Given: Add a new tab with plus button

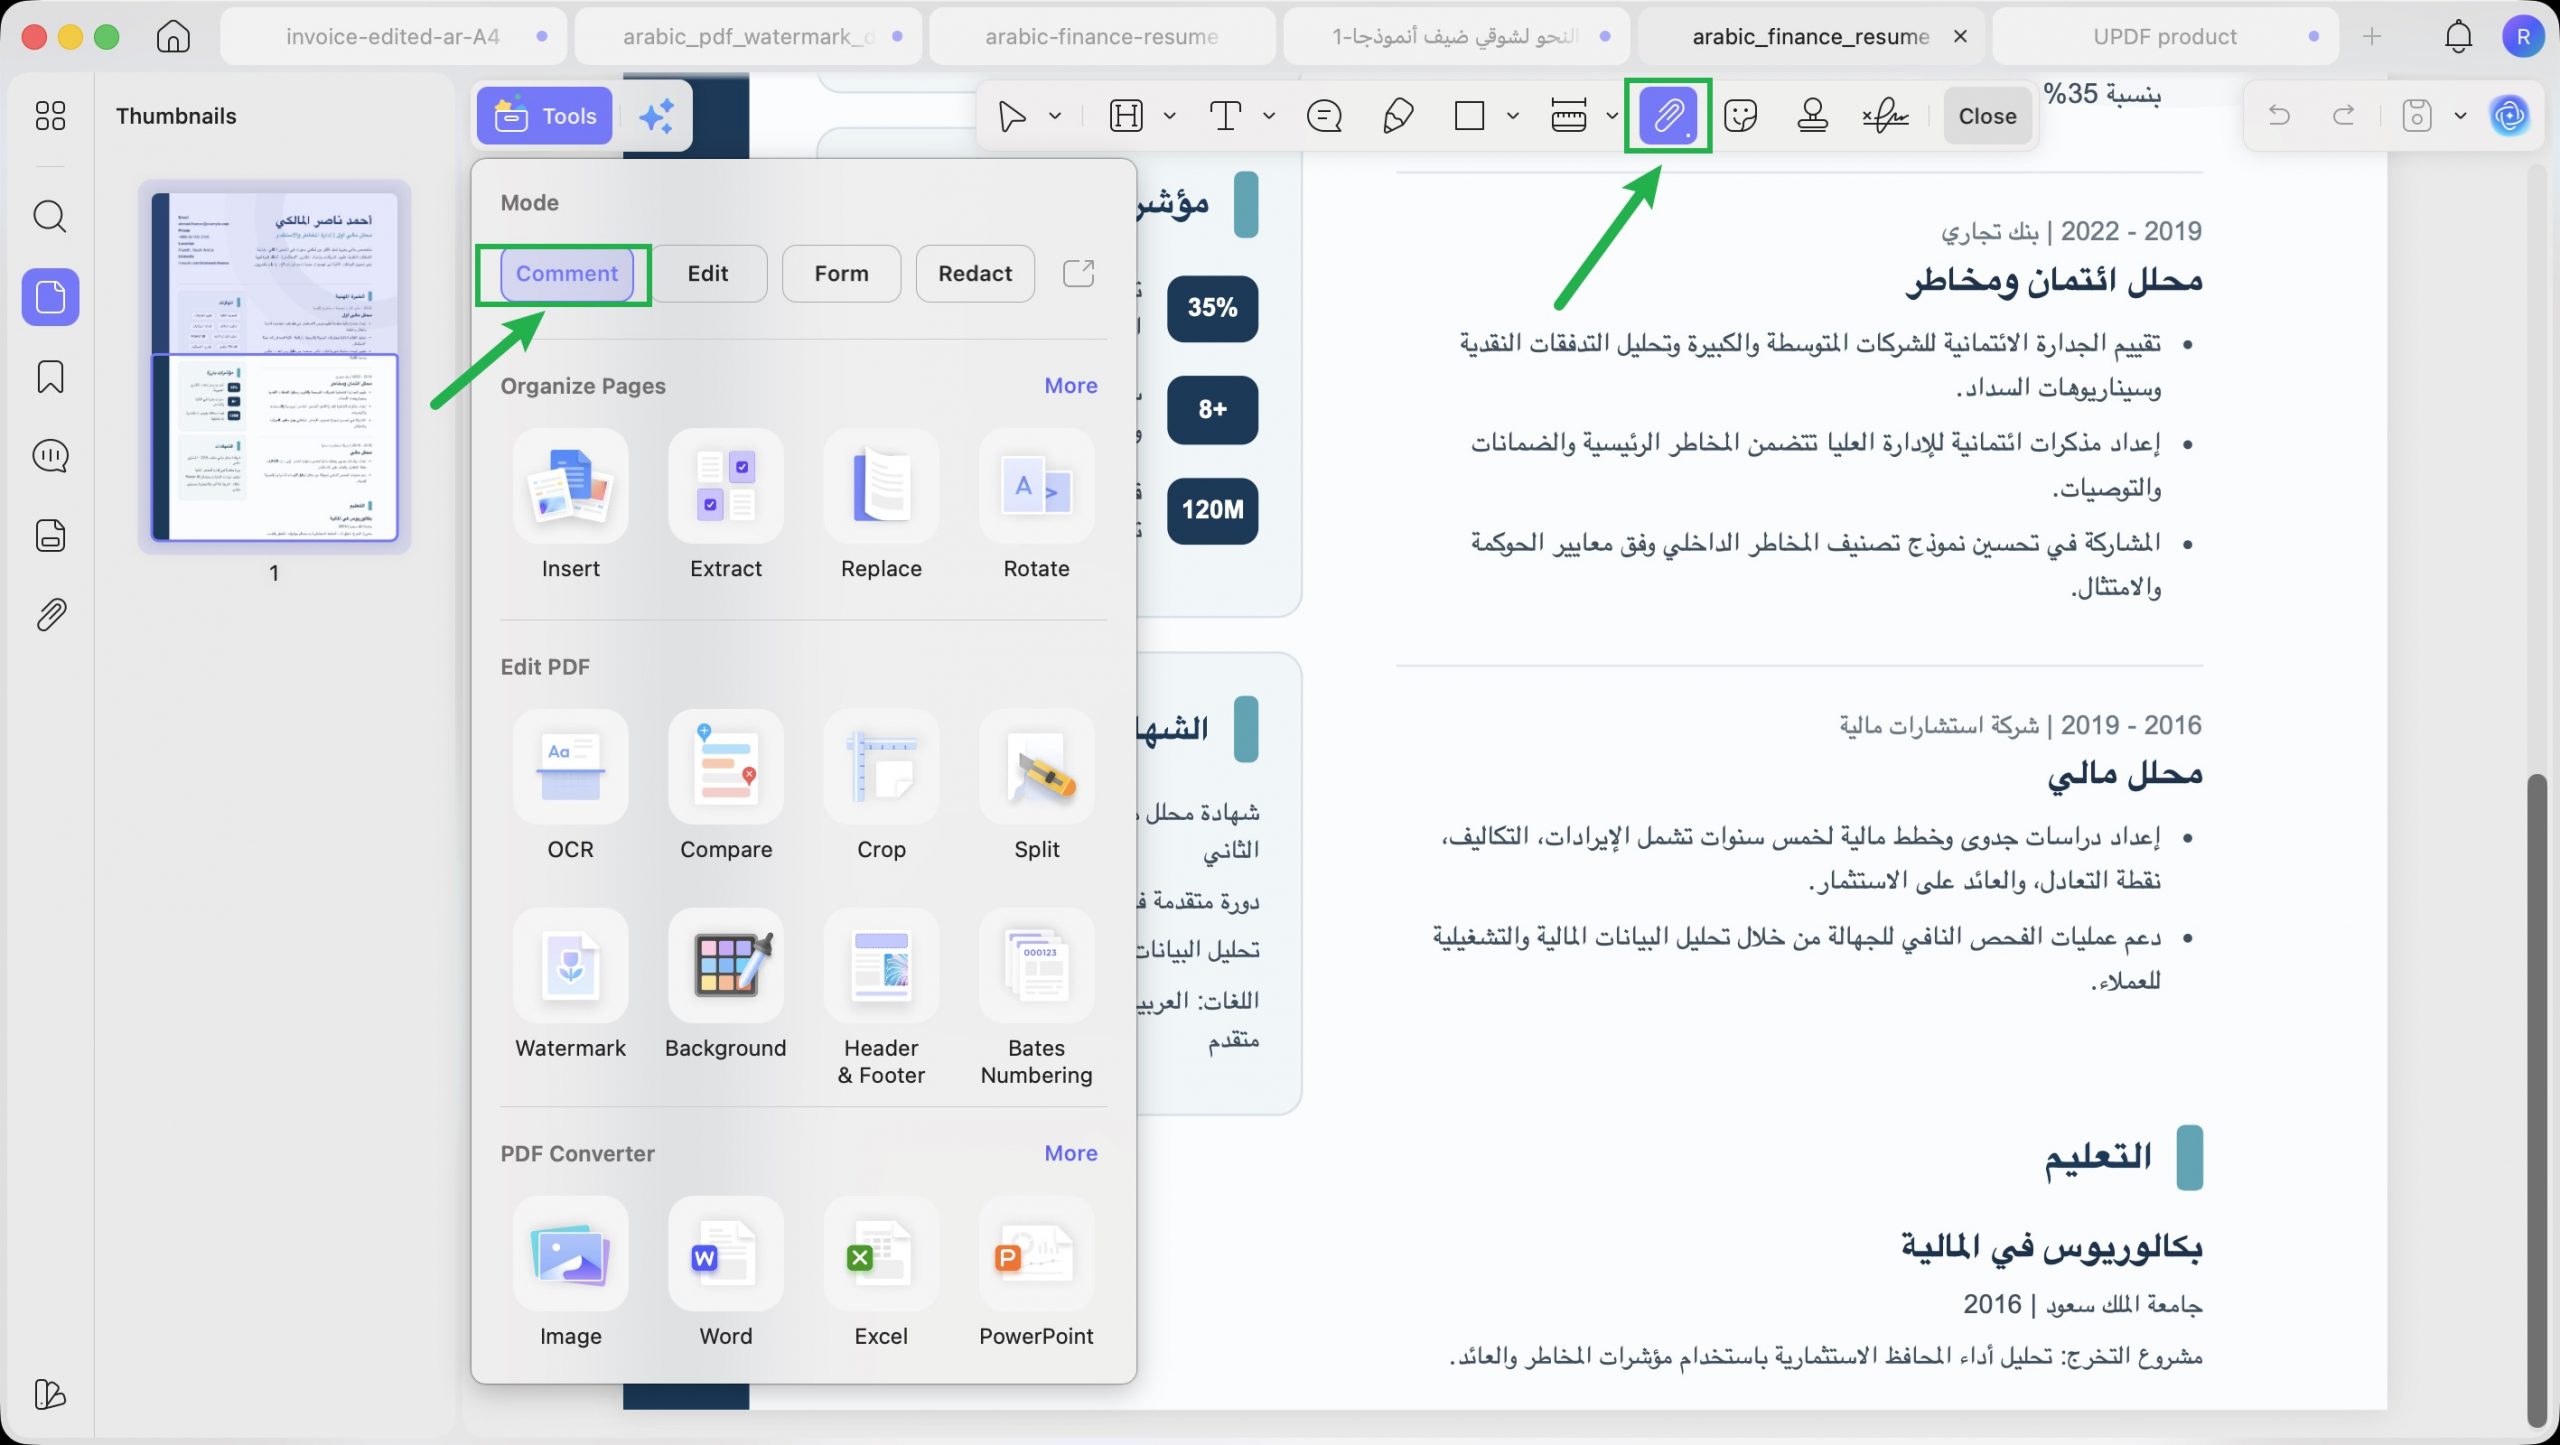Looking at the screenshot, I should click(2372, 37).
